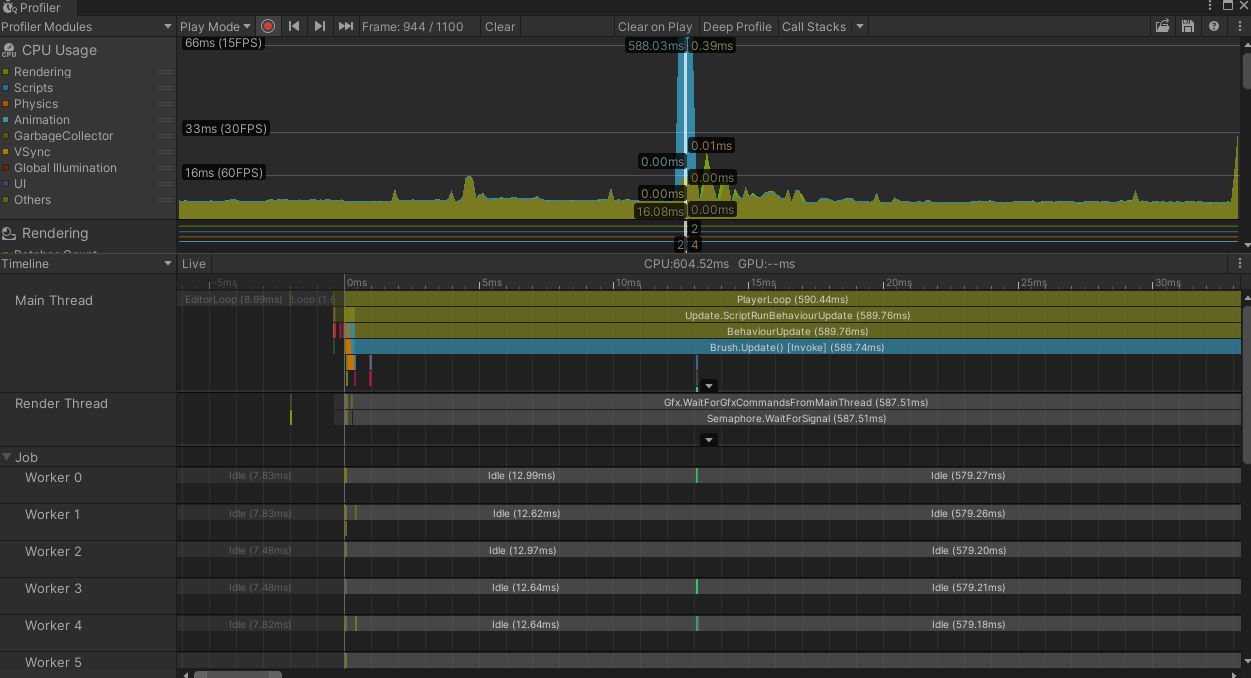Viewport: 1251px width, 678px height.
Task: Select the BehaviourUpdate (589.76ms) sample
Action: coord(796,331)
